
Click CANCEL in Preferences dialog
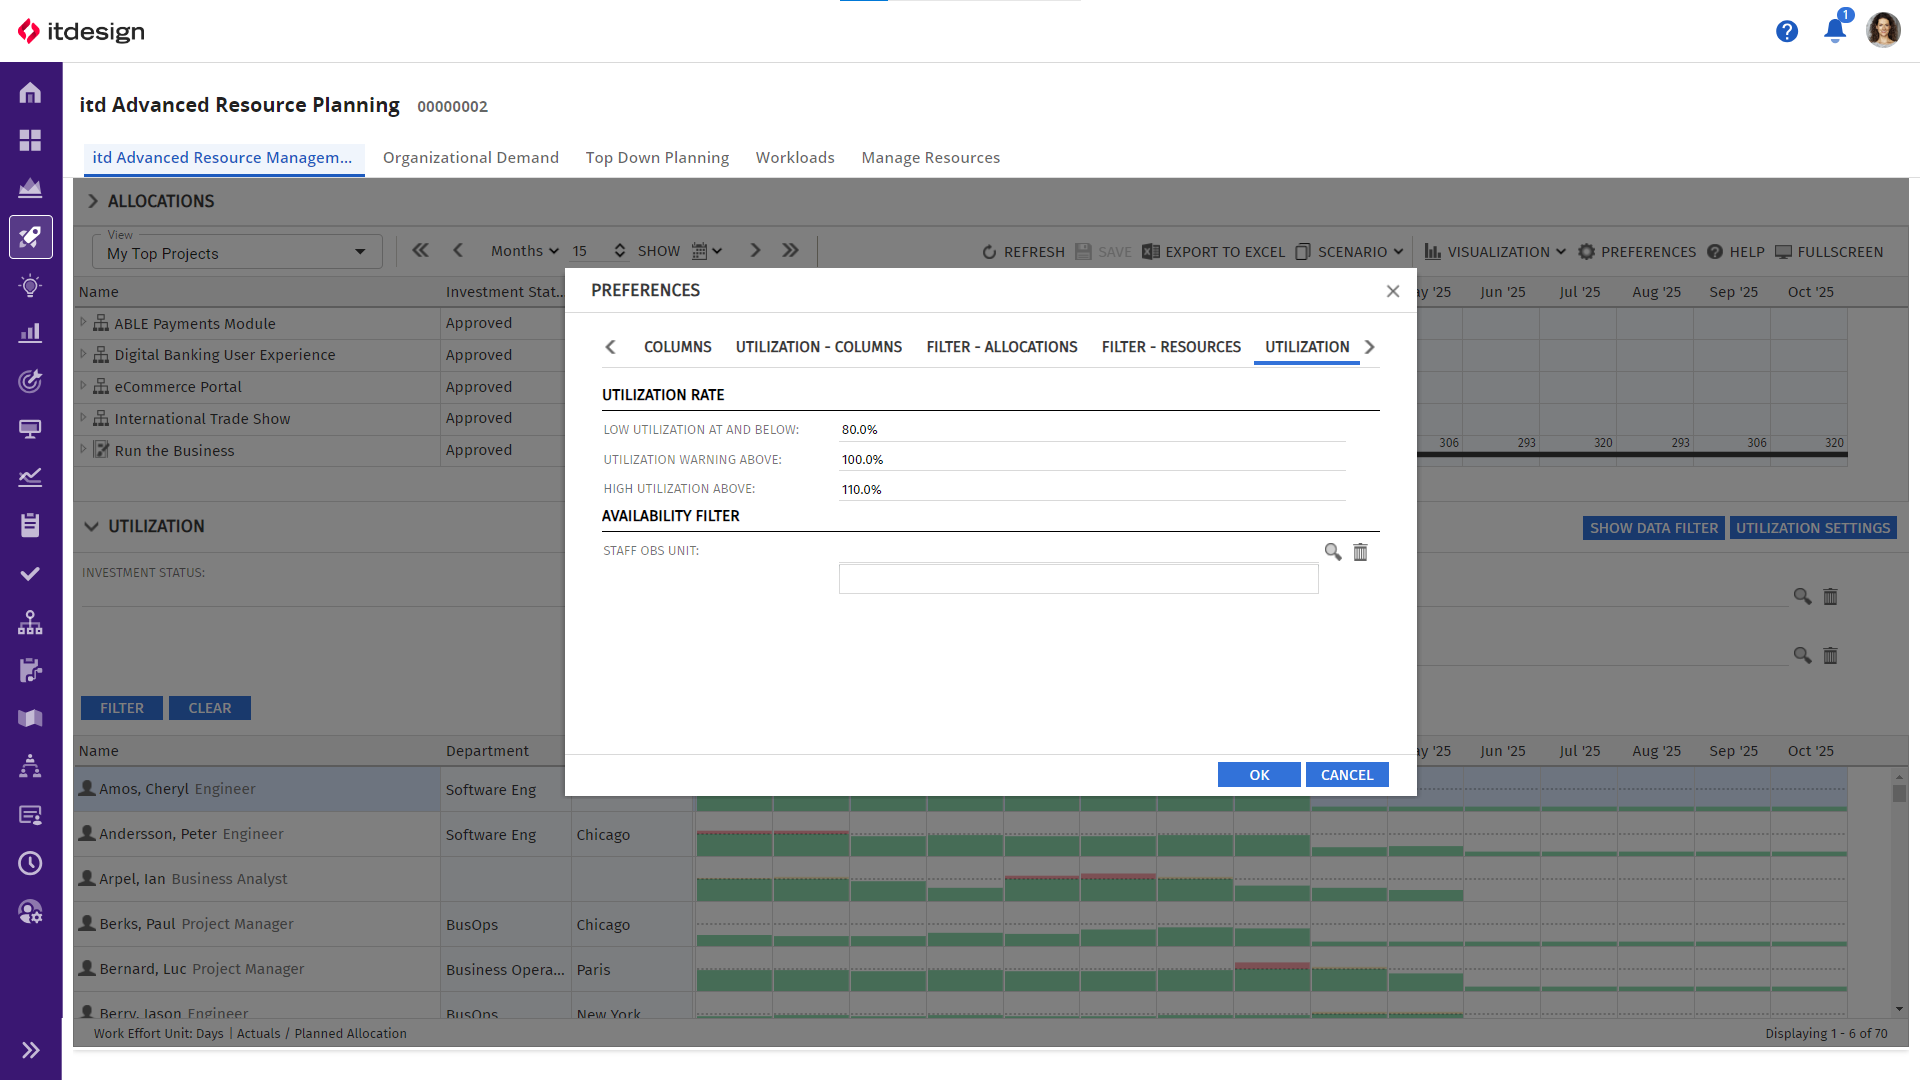(x=1346, y=775)
